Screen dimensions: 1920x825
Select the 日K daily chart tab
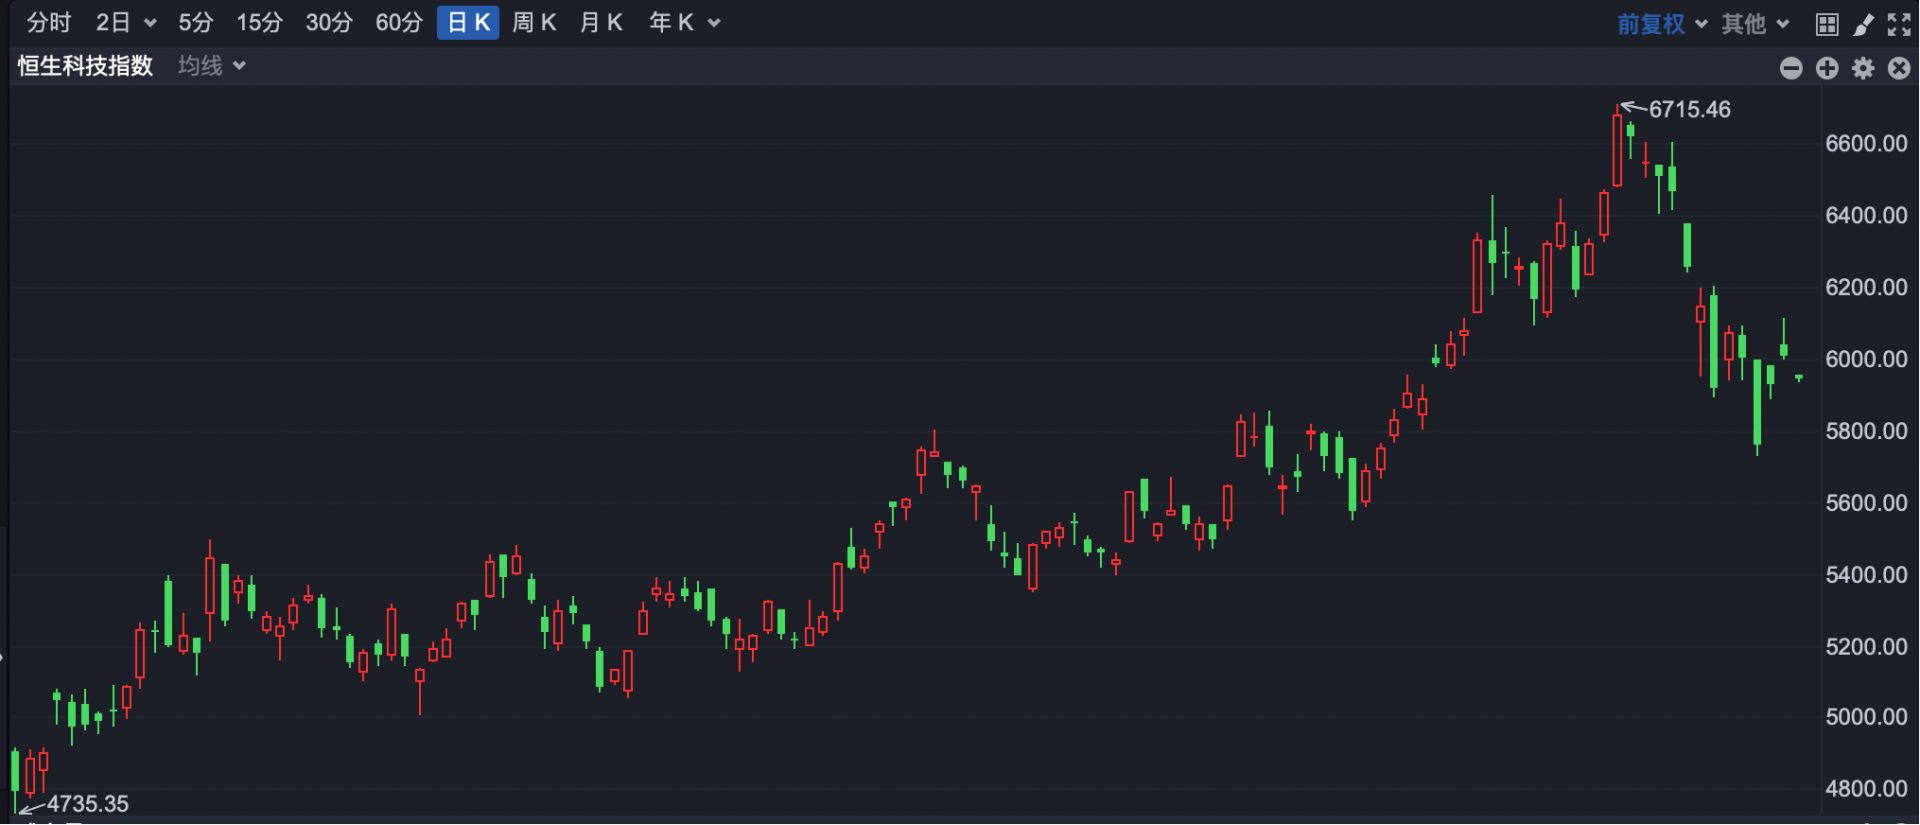click(468, 23)
